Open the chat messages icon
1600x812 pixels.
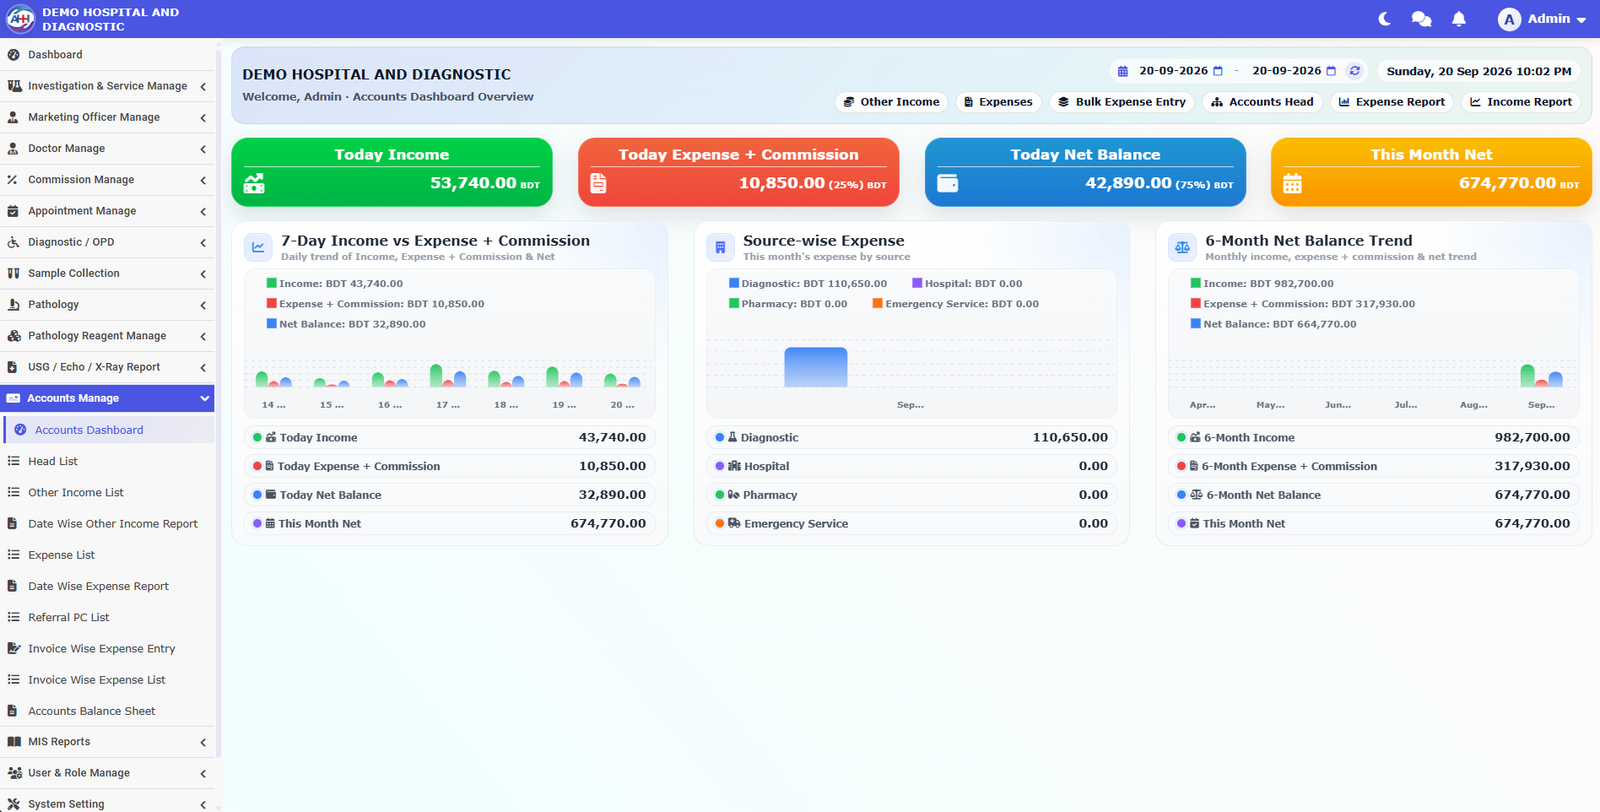tap(1421, 19)
